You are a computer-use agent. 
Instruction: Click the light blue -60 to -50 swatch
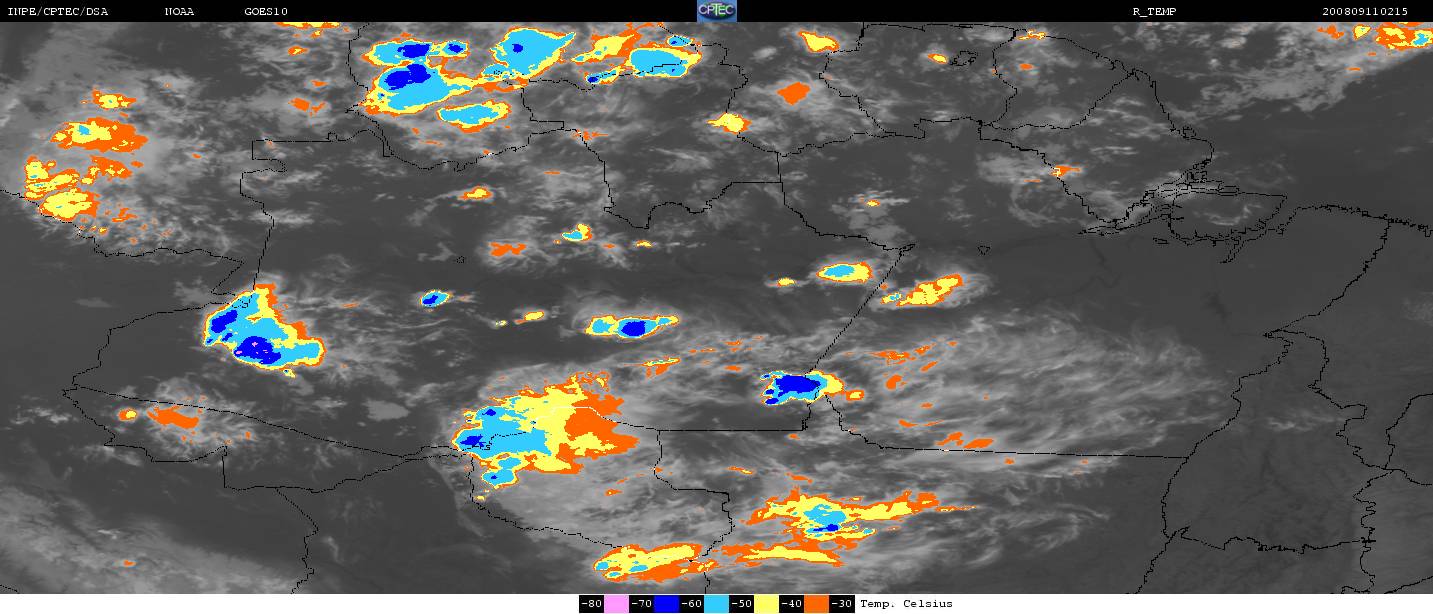click(716, 604)
